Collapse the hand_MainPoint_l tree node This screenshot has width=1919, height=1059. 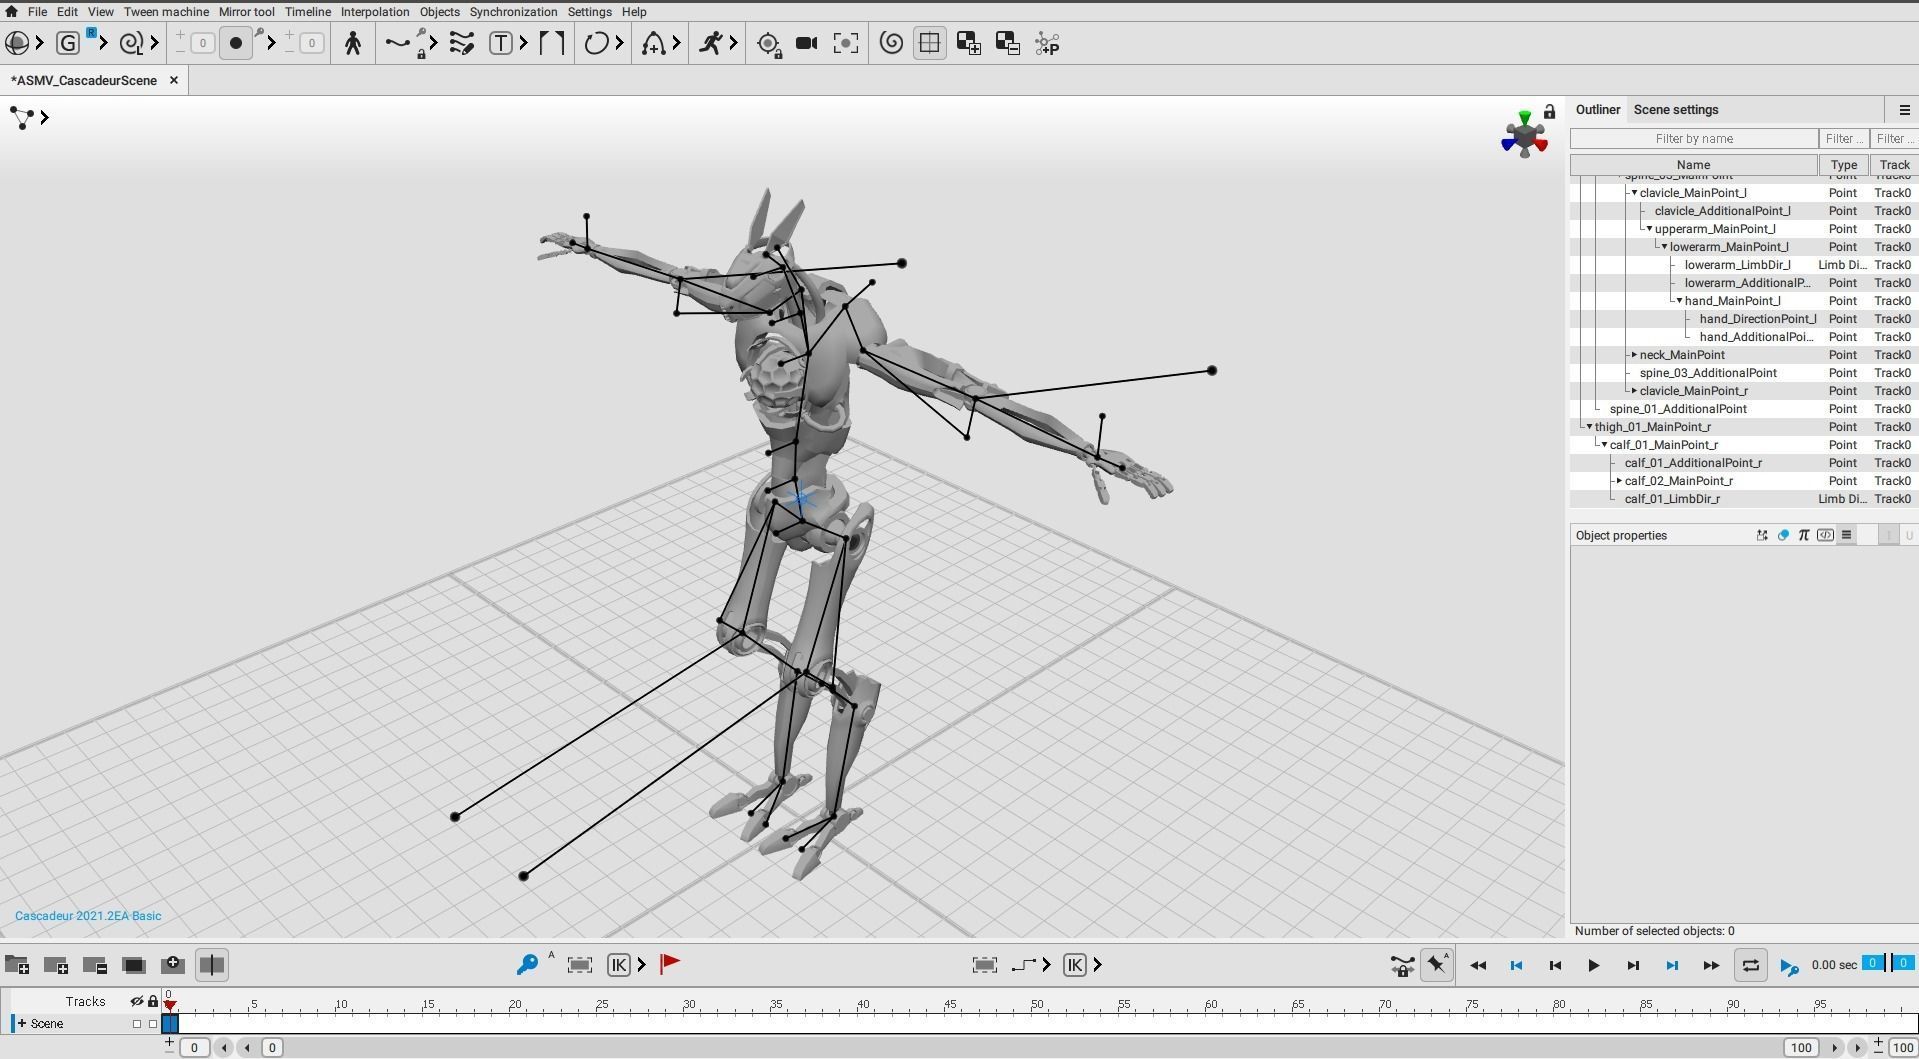(1680, 301)
